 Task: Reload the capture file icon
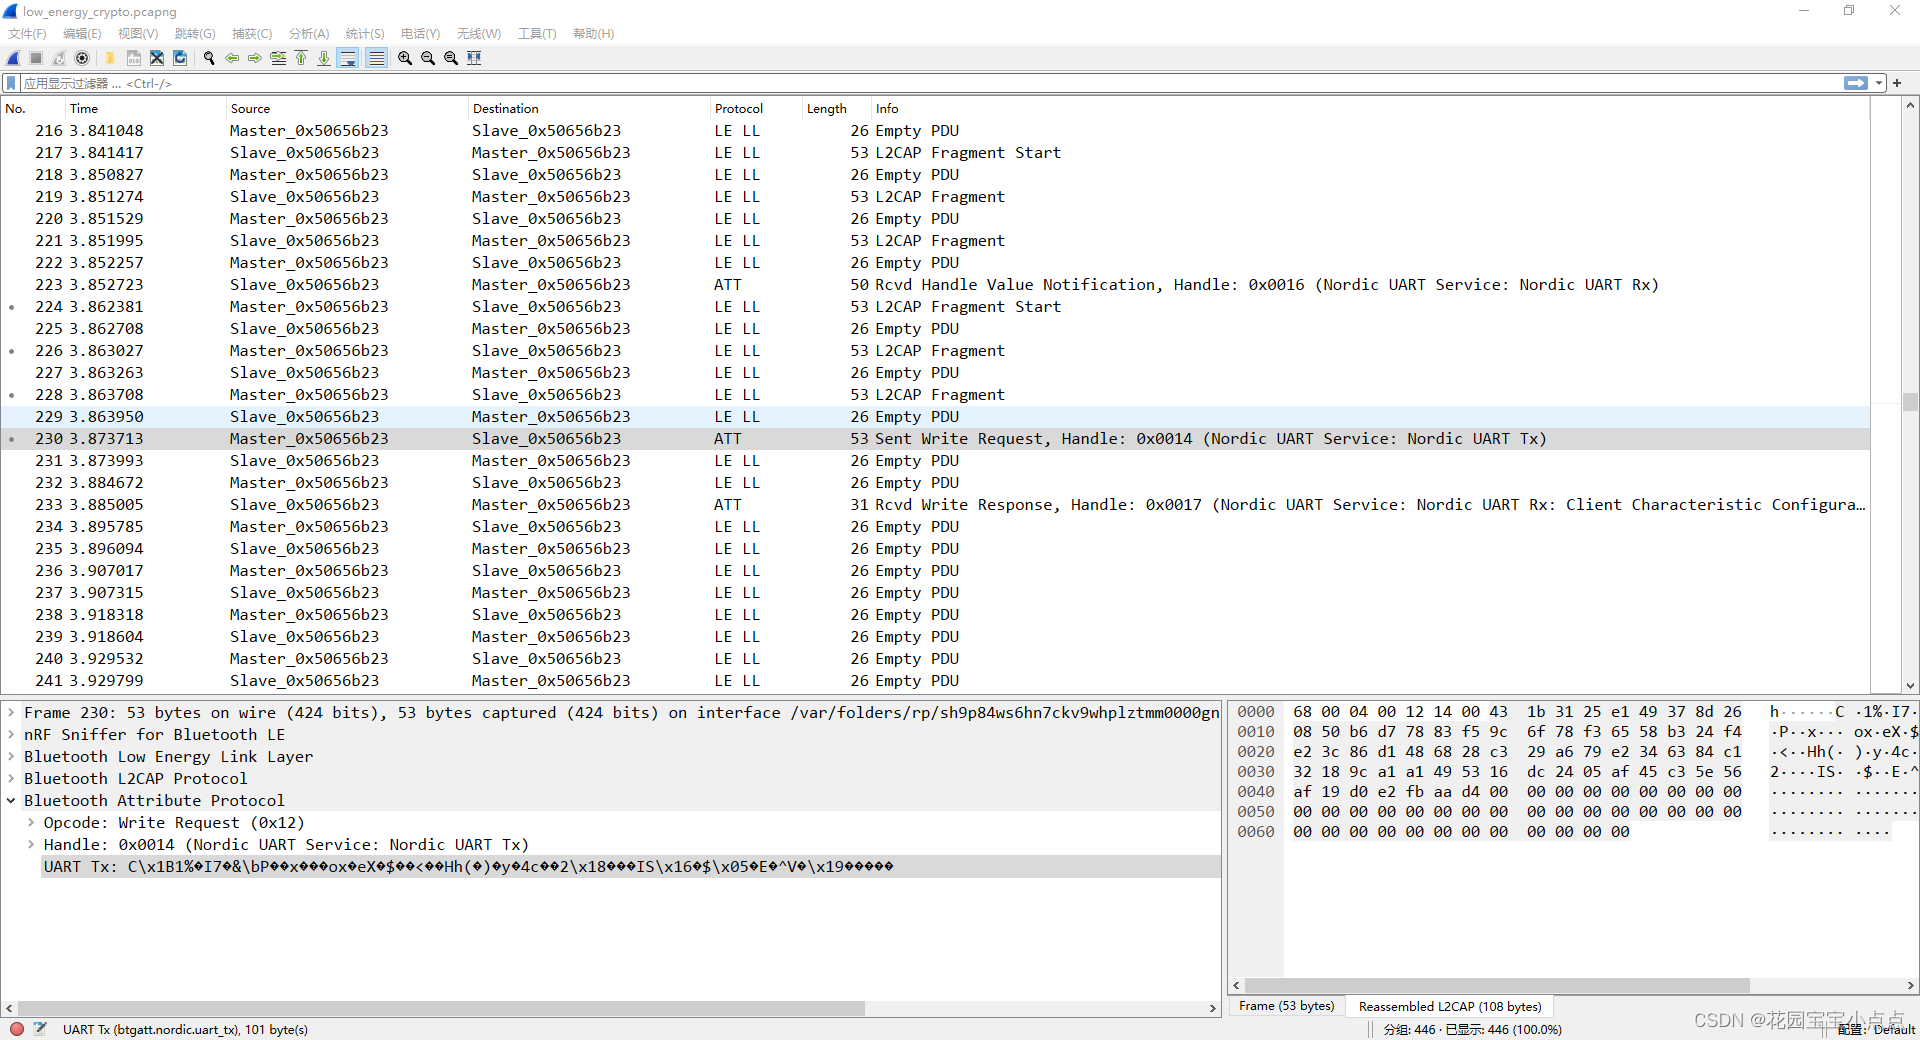(x=180, y=58)
